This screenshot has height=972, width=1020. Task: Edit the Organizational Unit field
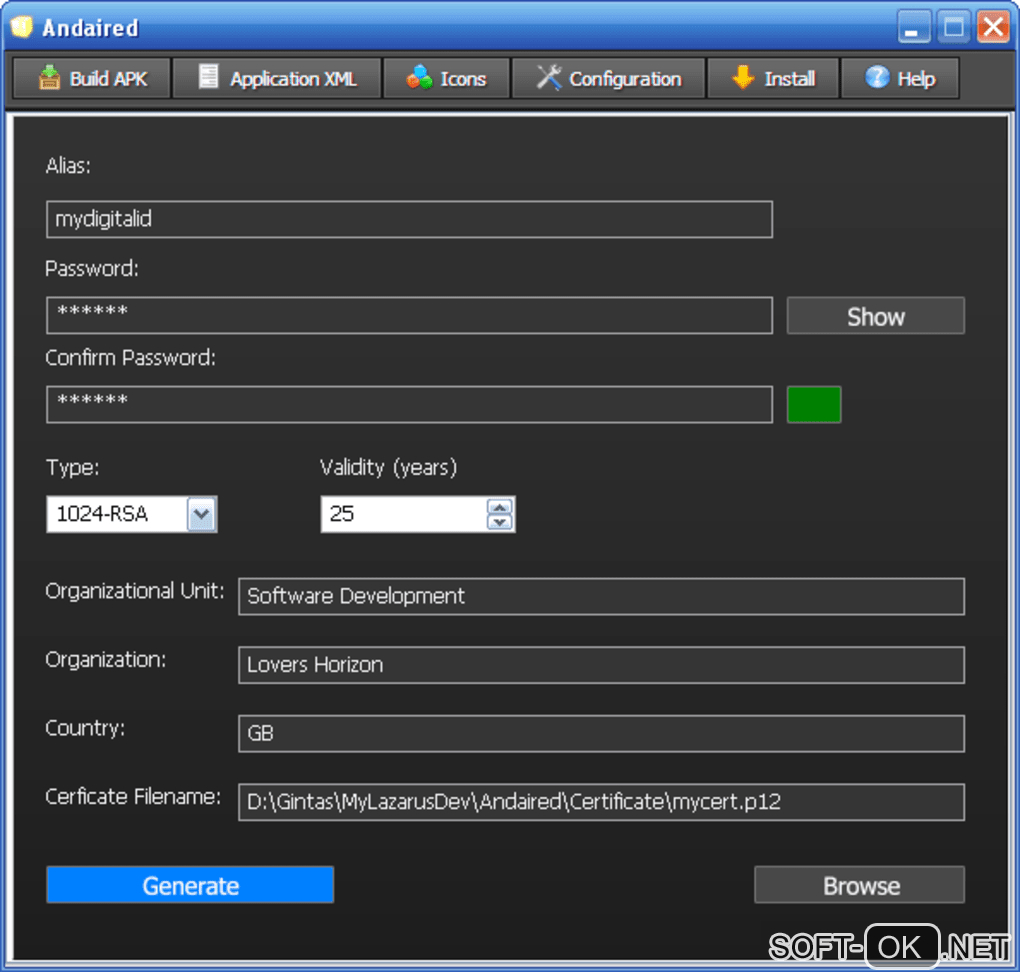pyautogui.click(x=601, y=597)
